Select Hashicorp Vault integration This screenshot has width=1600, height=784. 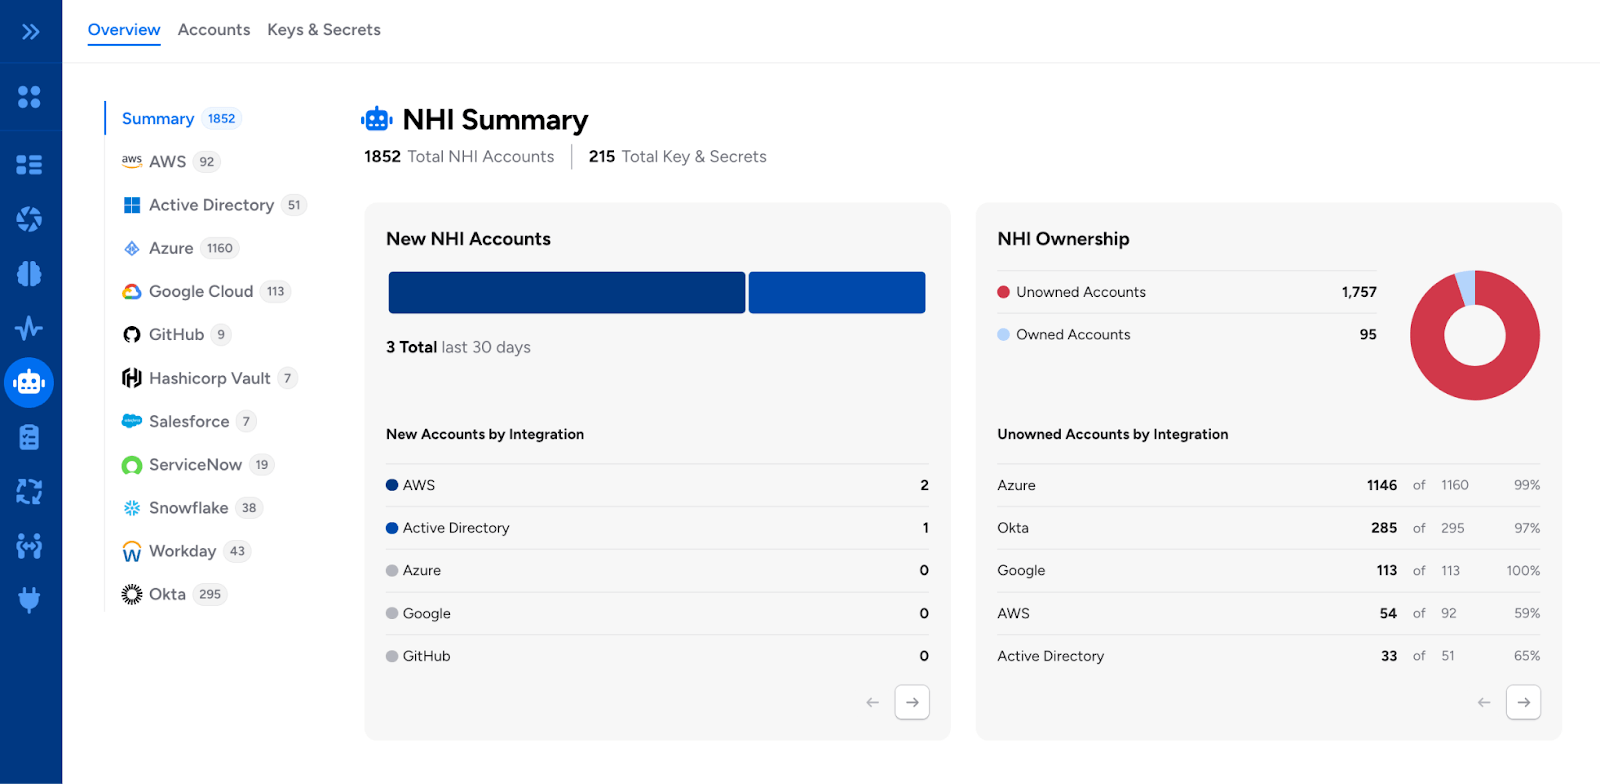209,378
